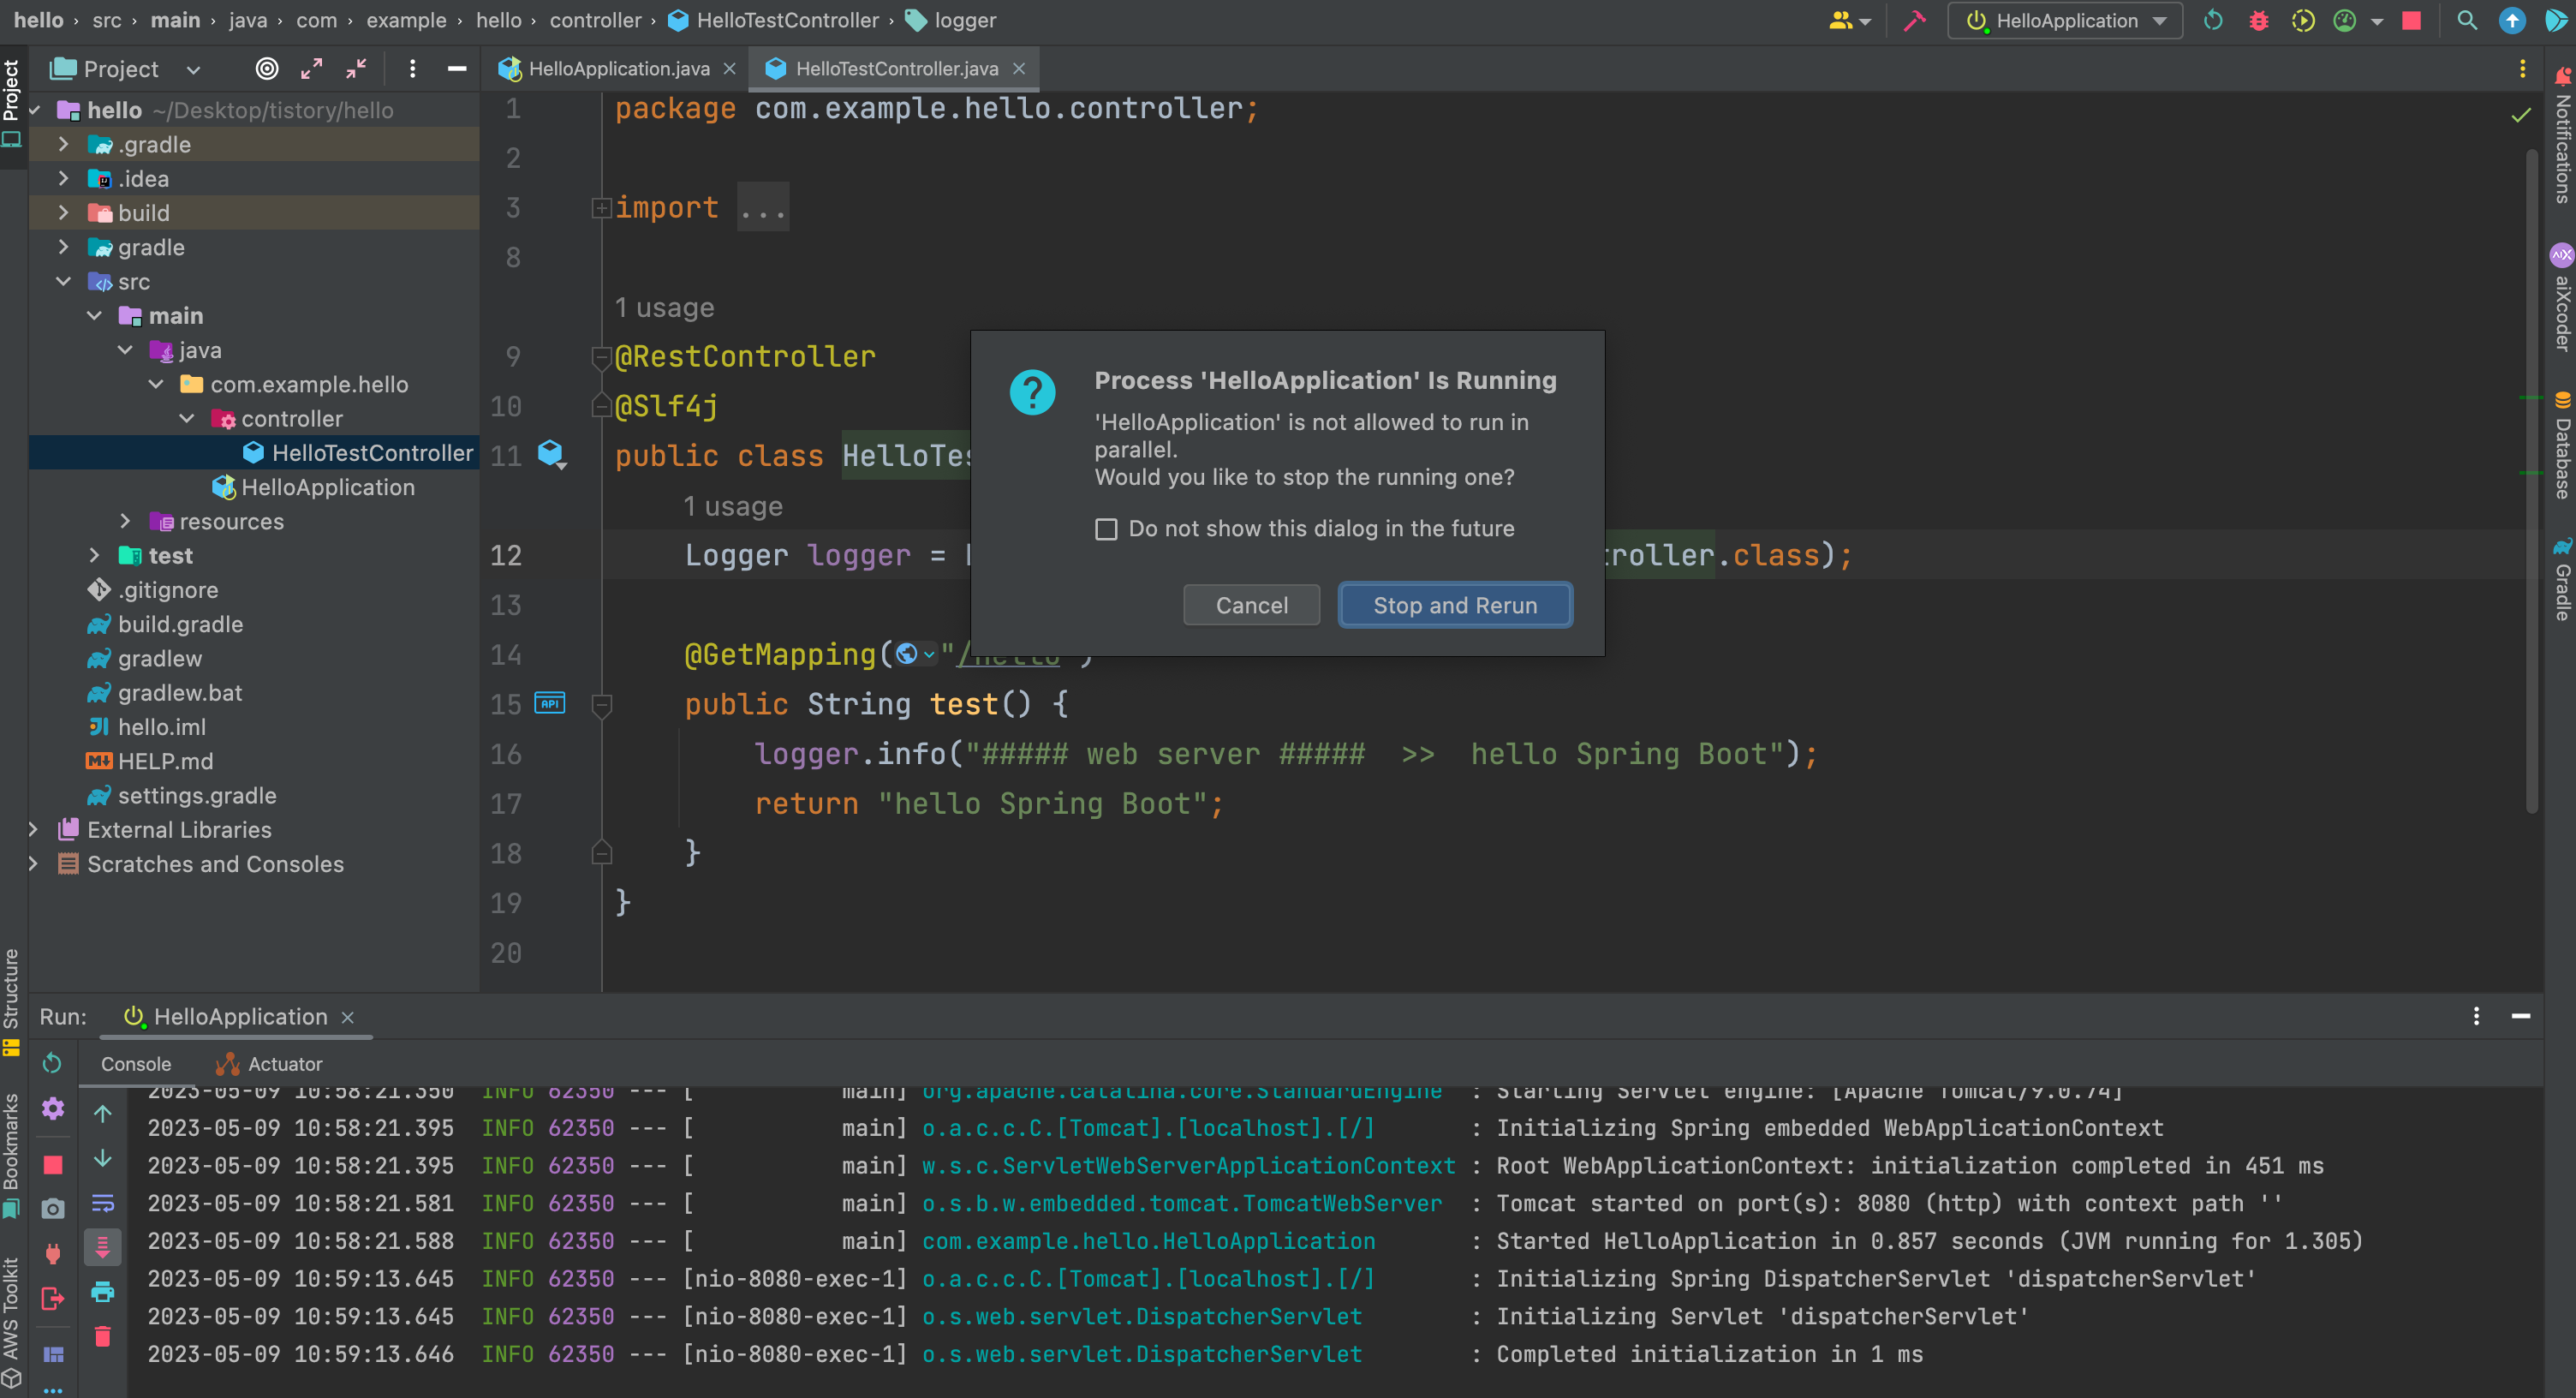Switch to the HelloApplication.java editor tab

click(x=618, y=68)
